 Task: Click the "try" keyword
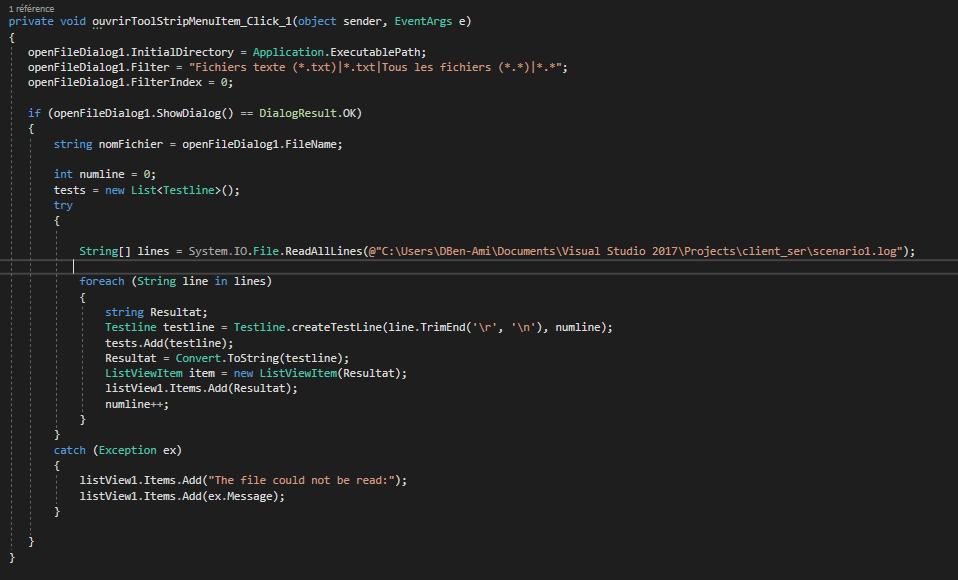(x=63, y=205)
